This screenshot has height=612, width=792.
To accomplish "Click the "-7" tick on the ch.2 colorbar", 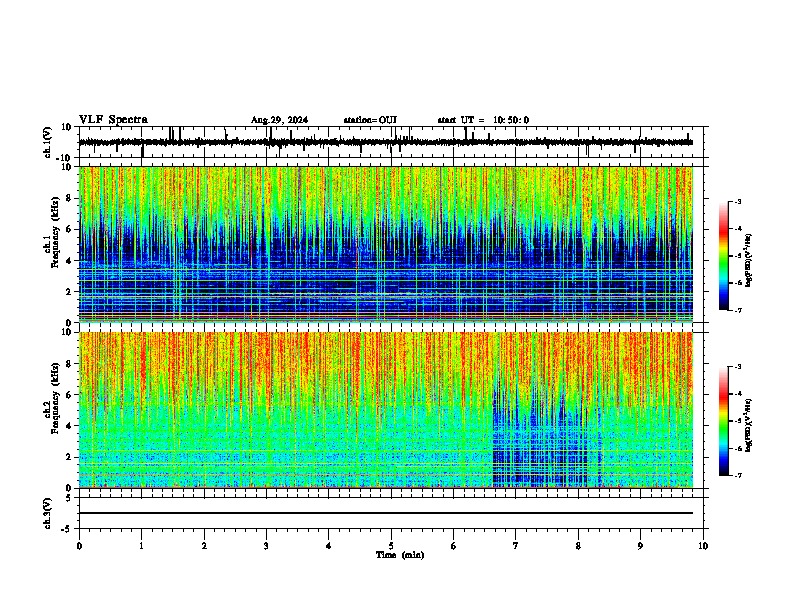I will [x=737, y=475].
